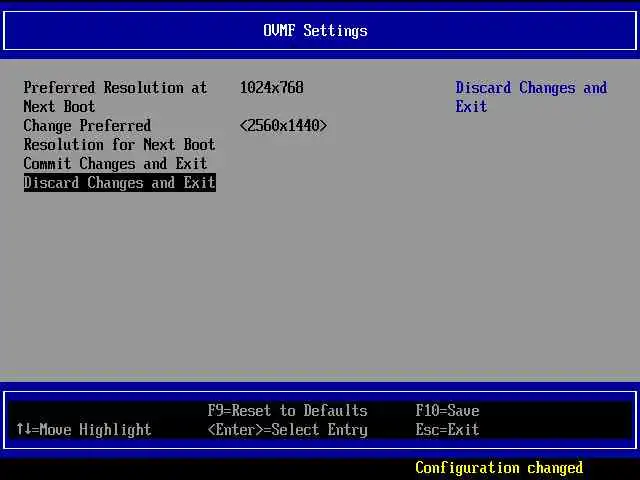Select 'Change Preferred Resolution for Next Boot' option
640x480 pixels.
(x=119, y=135)
